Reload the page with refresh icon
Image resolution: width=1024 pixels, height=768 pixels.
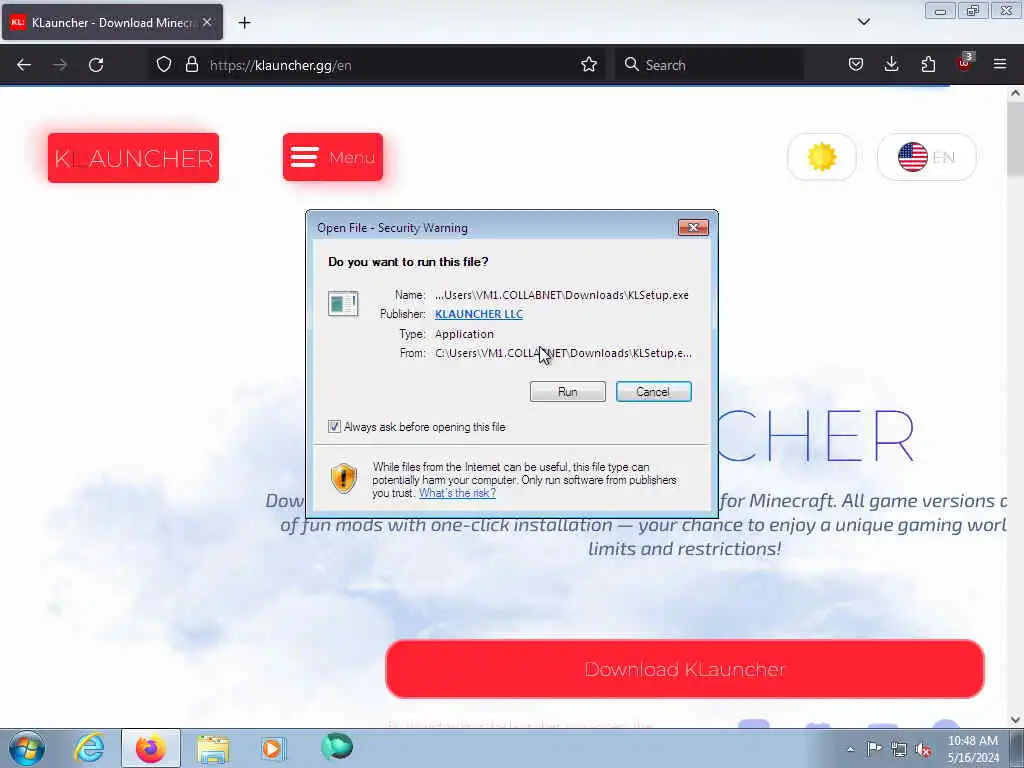pos(96,65)
